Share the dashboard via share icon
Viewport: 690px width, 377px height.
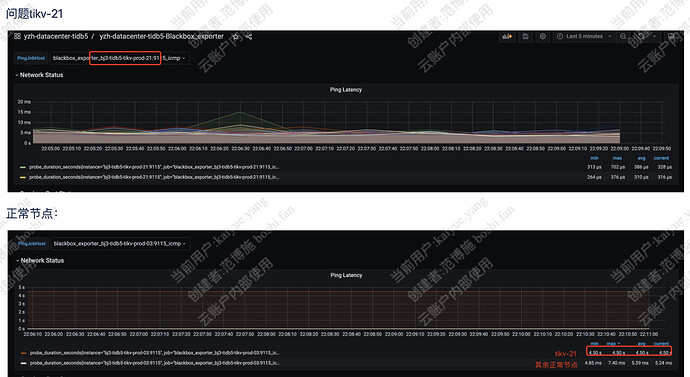tap(249, 37)
